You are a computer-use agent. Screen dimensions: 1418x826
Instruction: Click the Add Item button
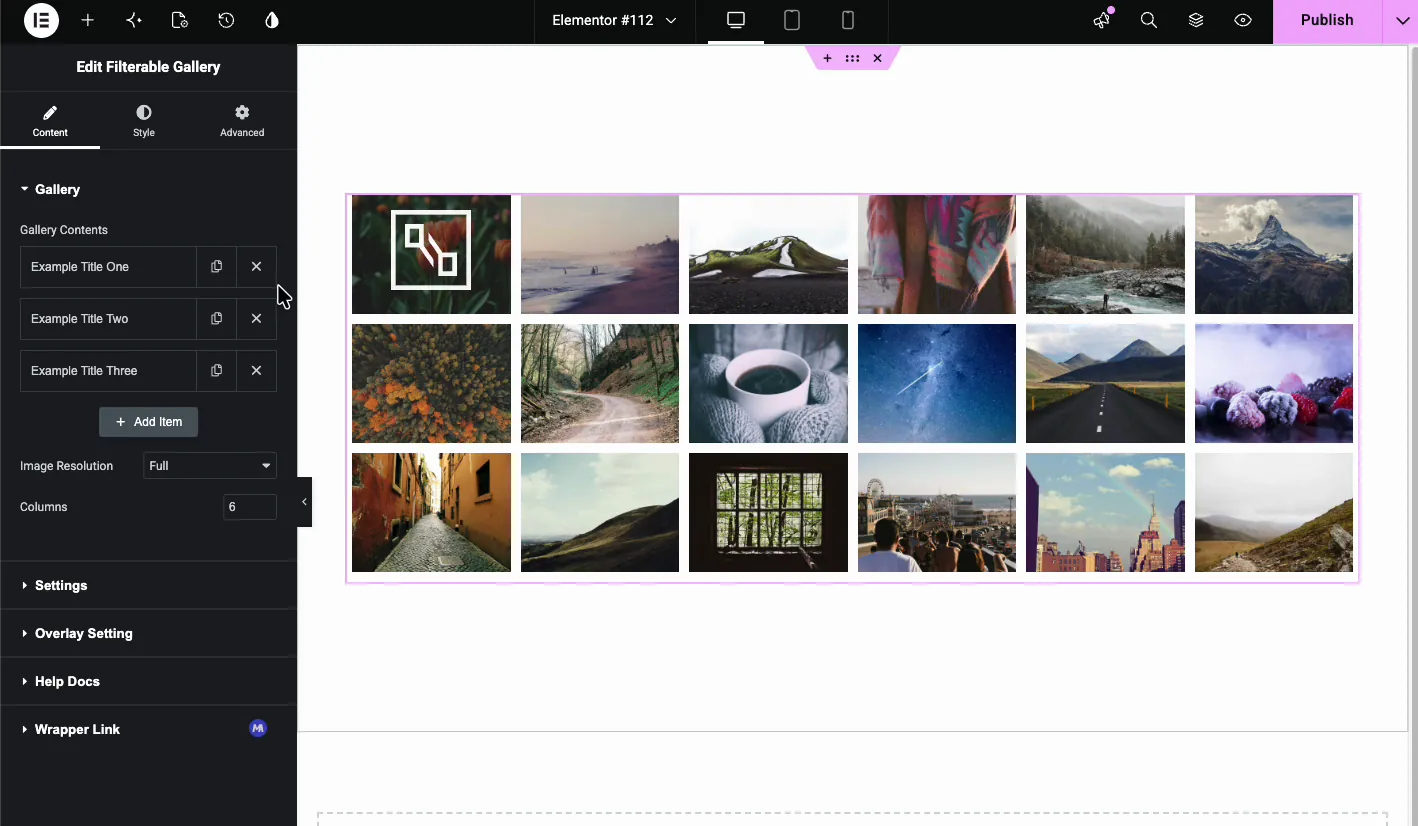148,422
